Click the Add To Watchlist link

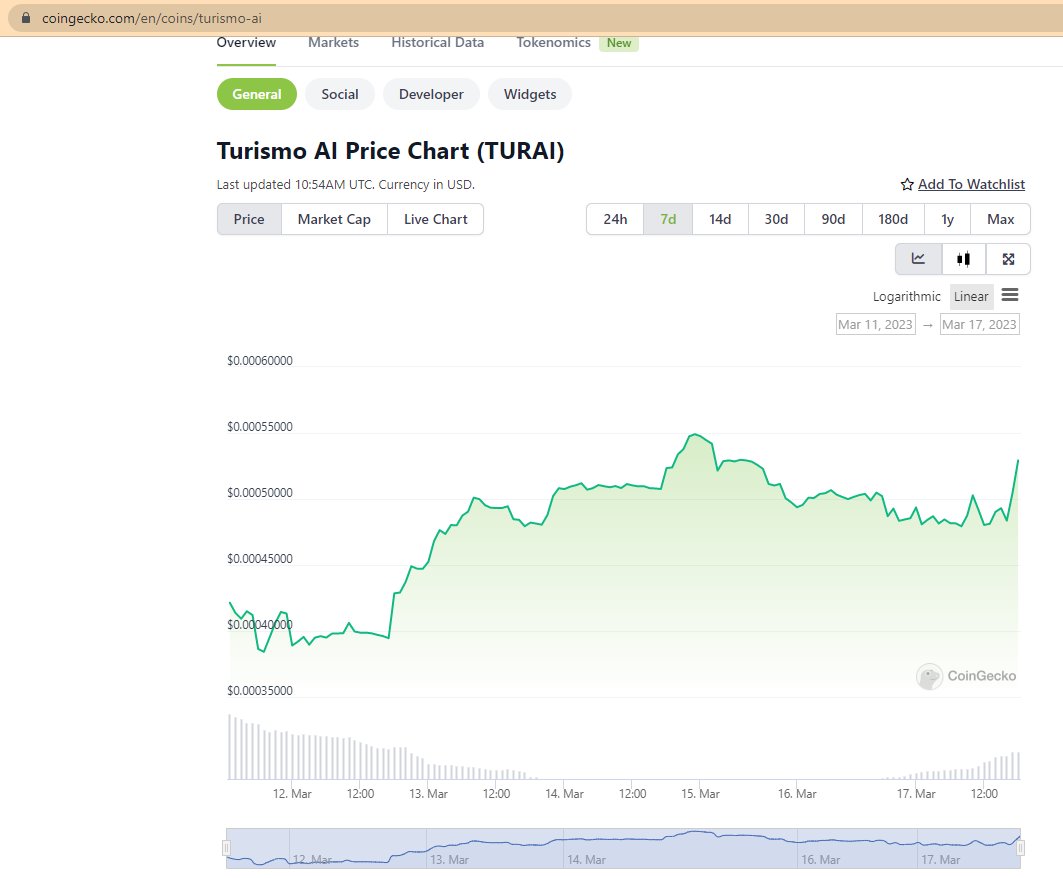pos(972,184)
